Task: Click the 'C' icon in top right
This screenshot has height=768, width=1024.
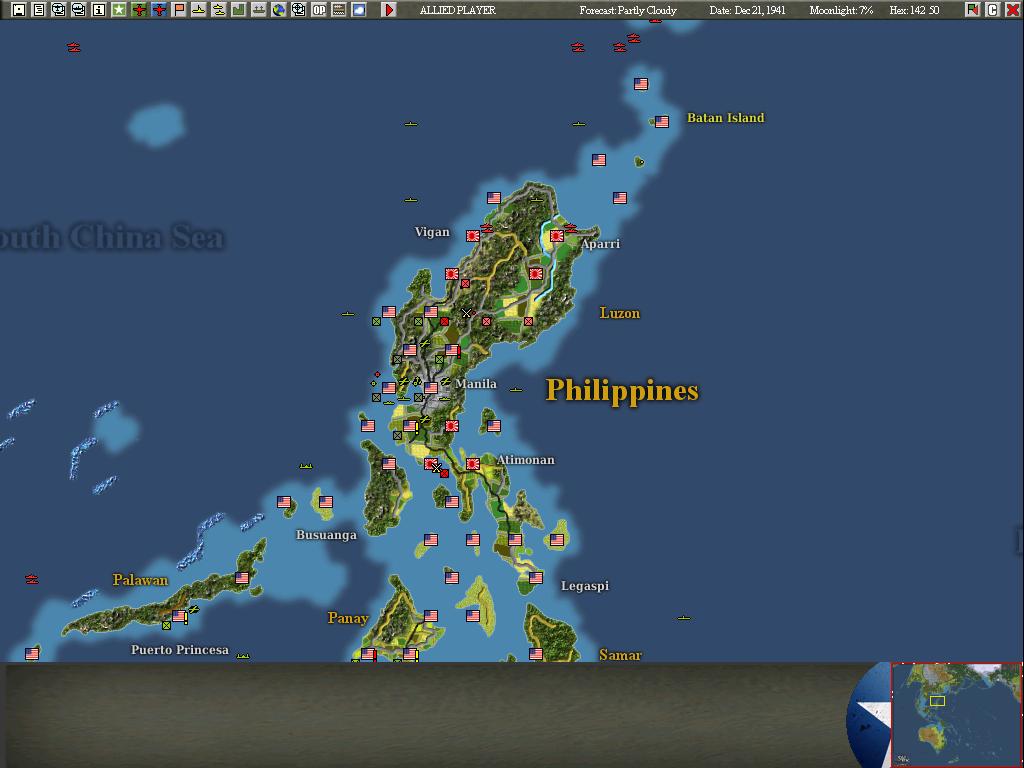Action: point(993,10)
